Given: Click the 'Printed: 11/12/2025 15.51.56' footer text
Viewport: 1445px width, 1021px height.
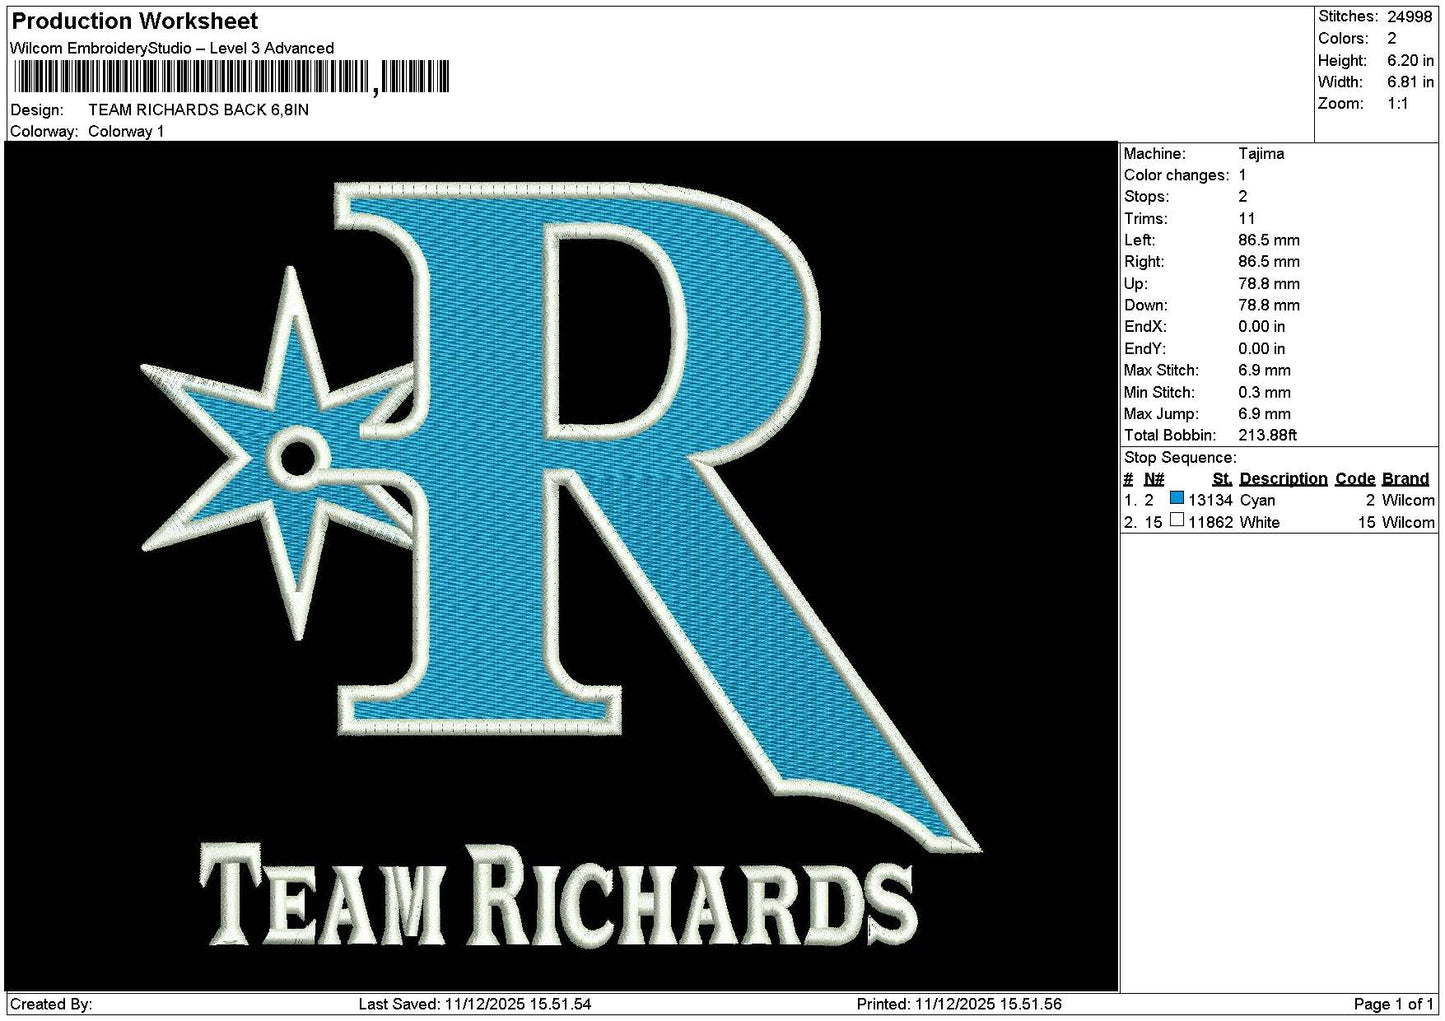Looking at the screenshot, I should pos(959,1004).
